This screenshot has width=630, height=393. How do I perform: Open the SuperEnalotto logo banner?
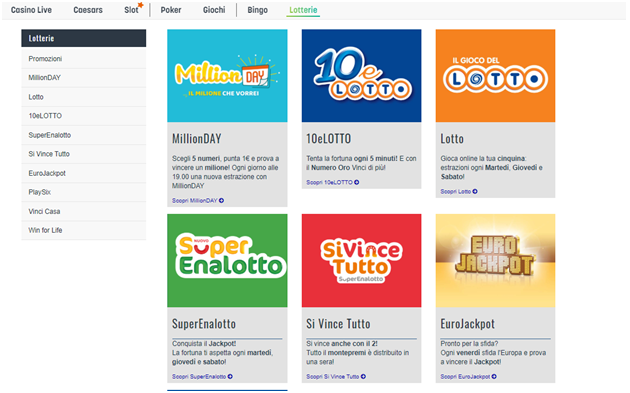pos(227,260)
